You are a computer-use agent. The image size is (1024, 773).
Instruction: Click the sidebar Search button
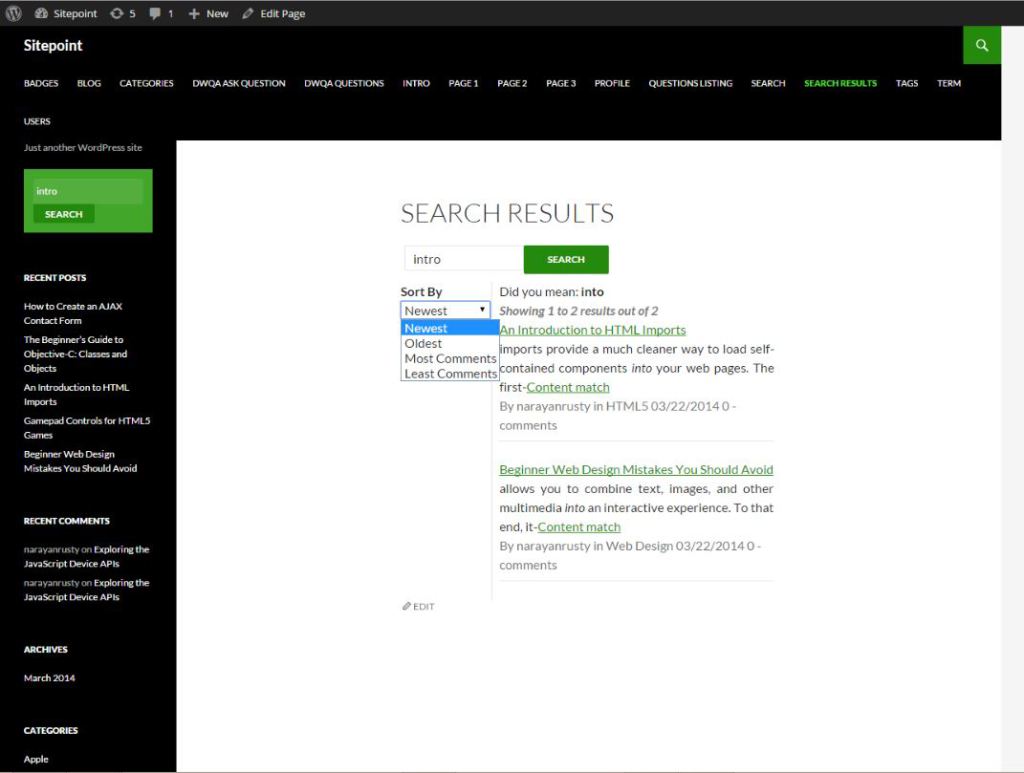coord(63,214)
